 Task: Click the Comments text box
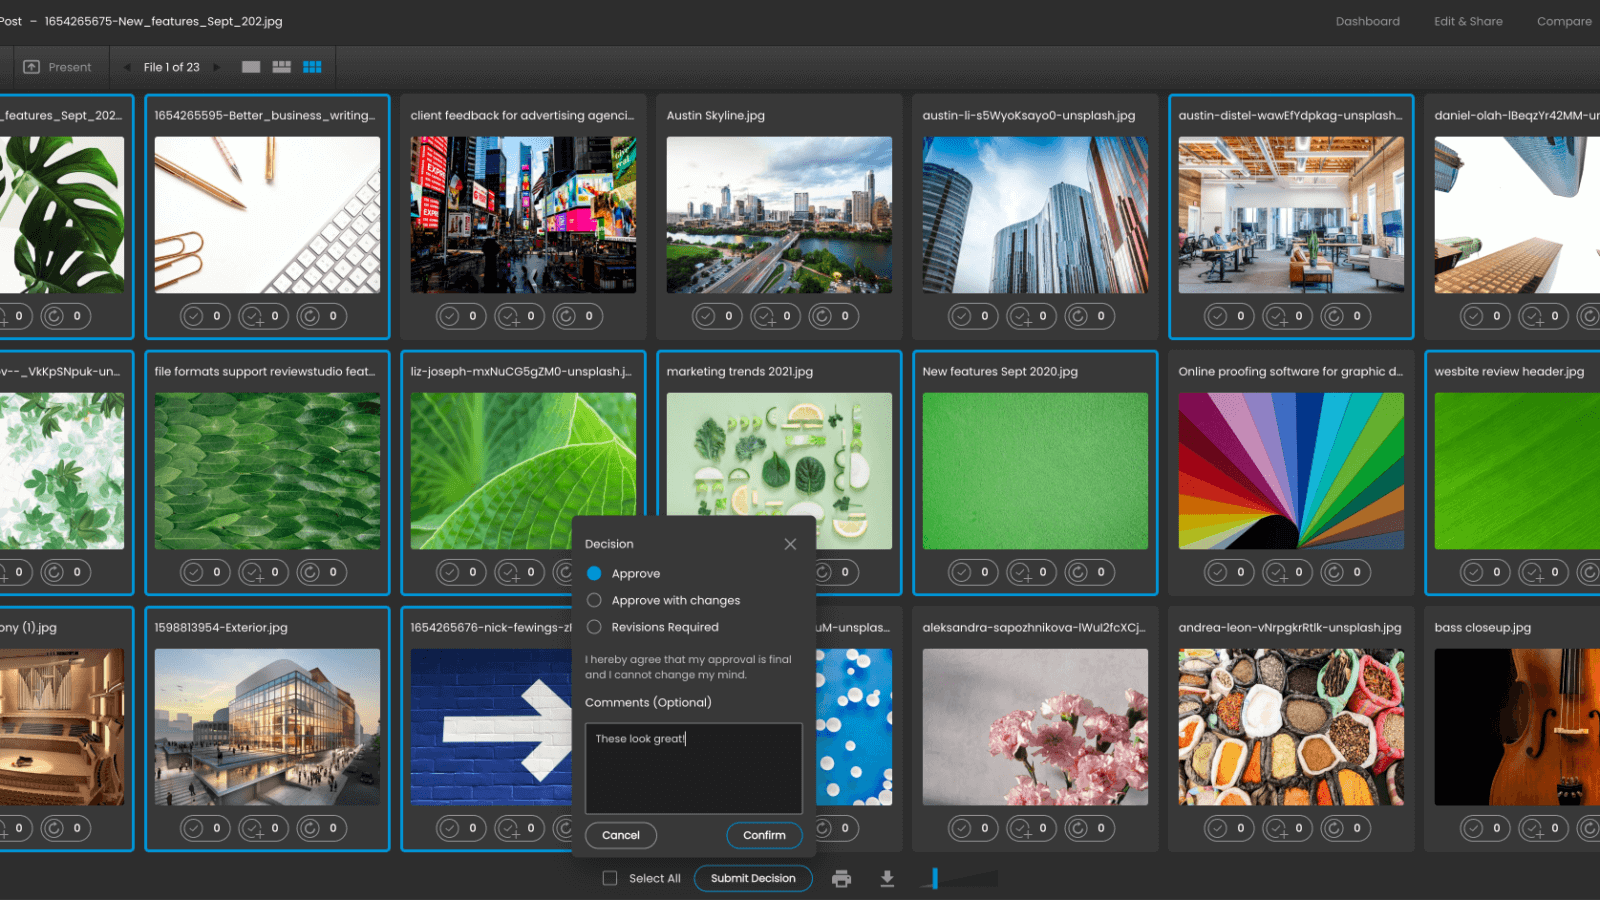(693, 767)
